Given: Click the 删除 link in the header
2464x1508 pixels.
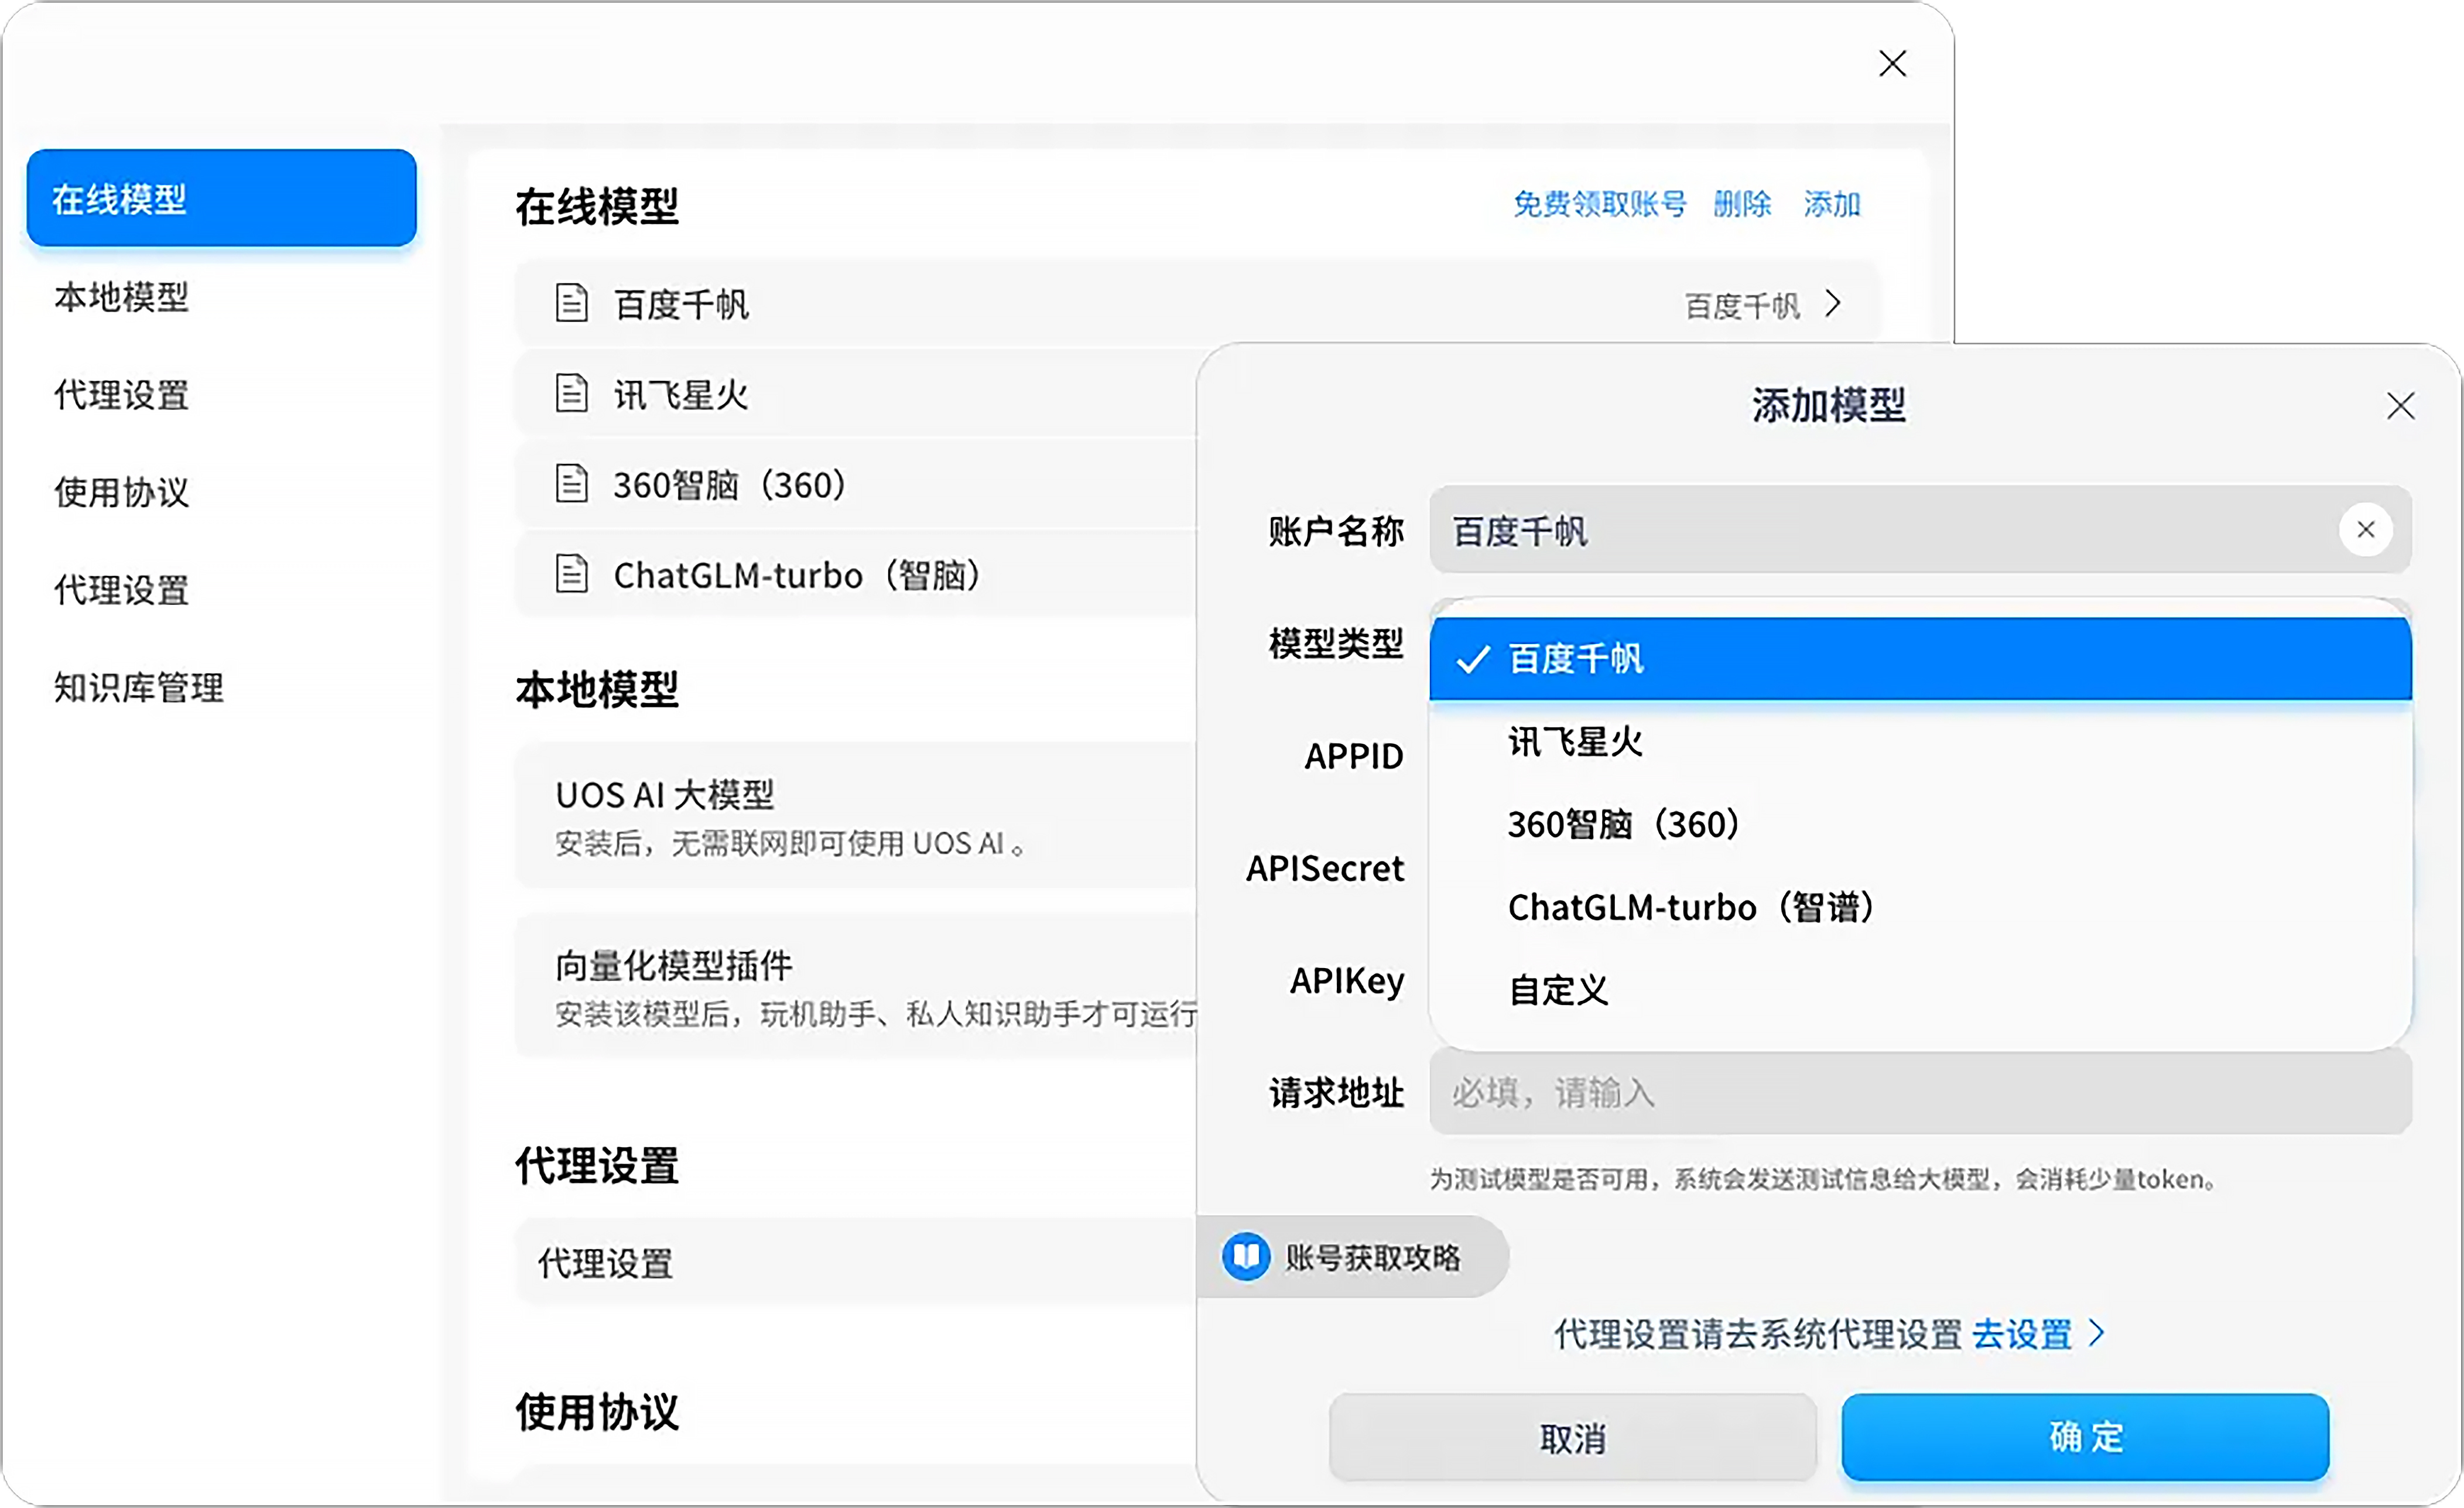Looking at the screenshot, I should pos(1741,204).
